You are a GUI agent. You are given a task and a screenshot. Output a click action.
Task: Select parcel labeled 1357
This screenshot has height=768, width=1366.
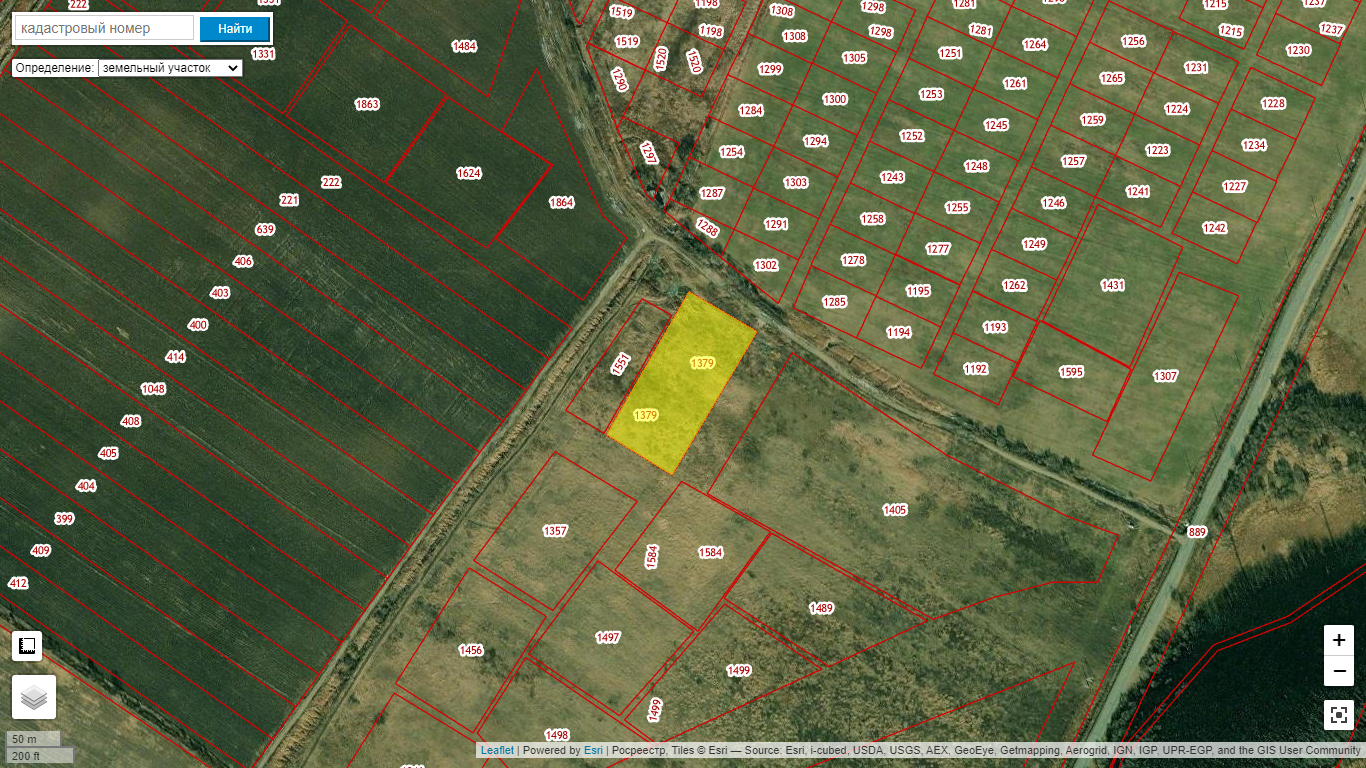(x=555, y=530)
